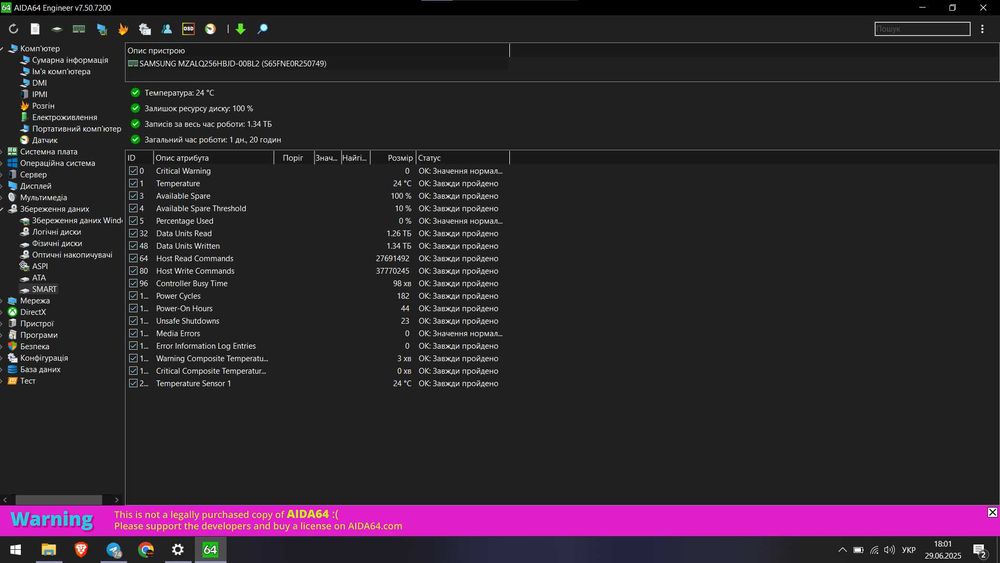Toggle the Data Units Read checkbox
1000x563 pixels.
(x=133, y=233)
